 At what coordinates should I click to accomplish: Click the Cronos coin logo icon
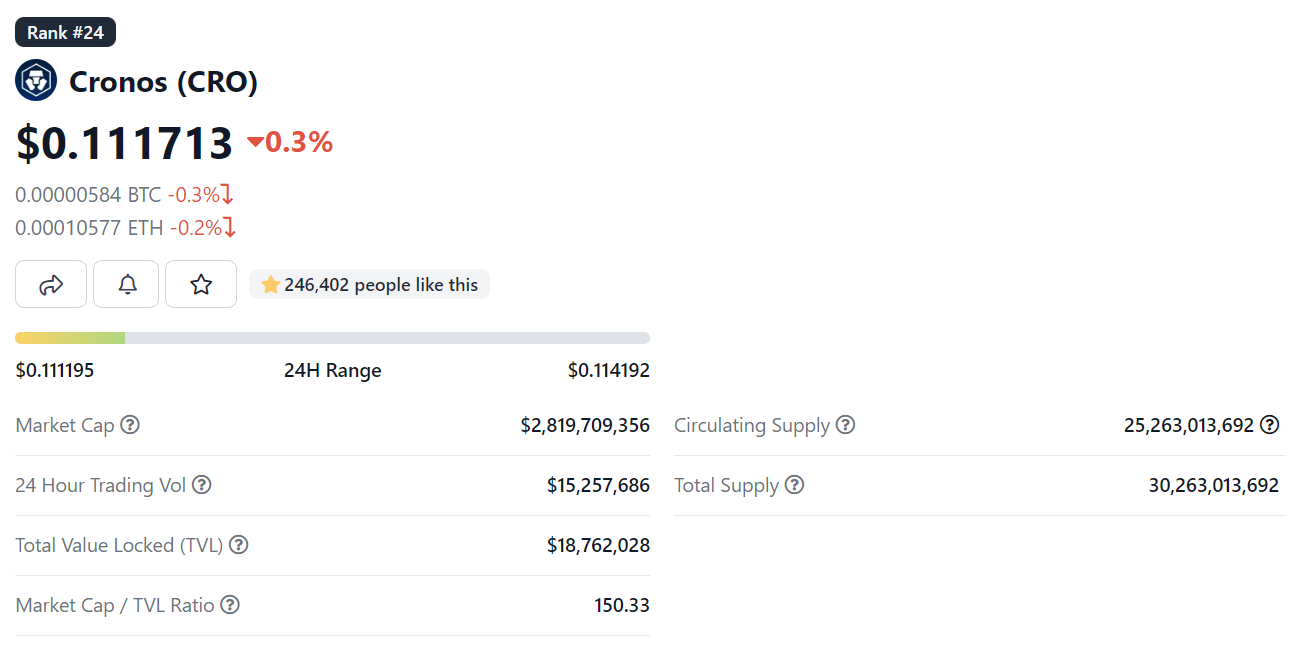(36, 81)
